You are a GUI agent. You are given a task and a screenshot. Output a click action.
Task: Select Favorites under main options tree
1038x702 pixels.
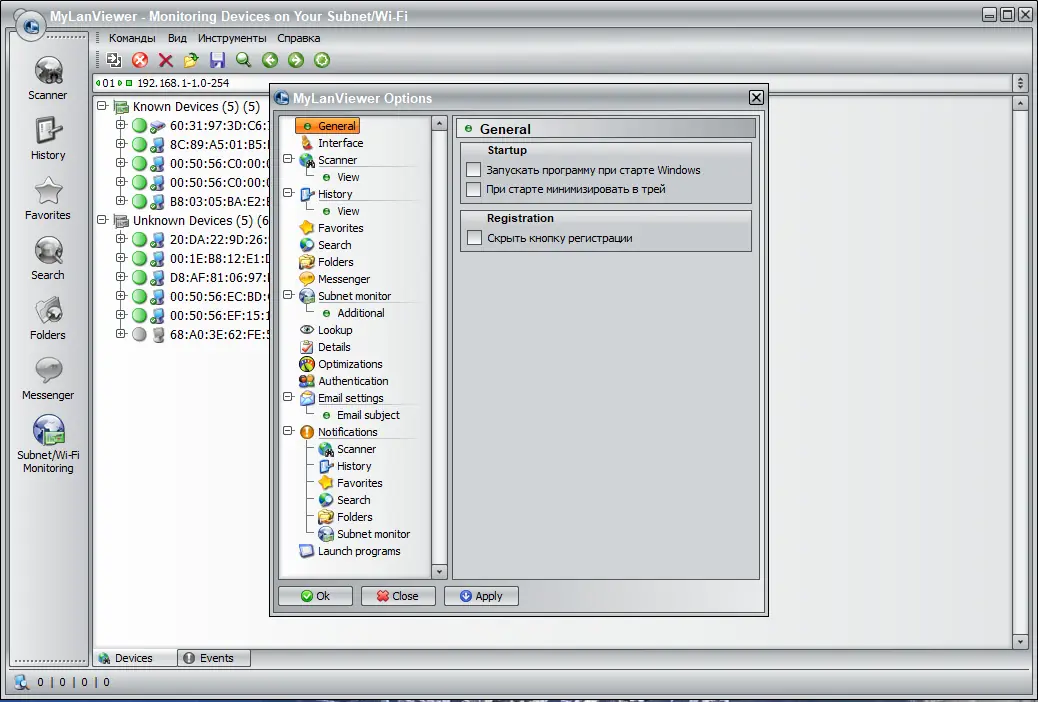pyautogui.click(x=340, y=228)
